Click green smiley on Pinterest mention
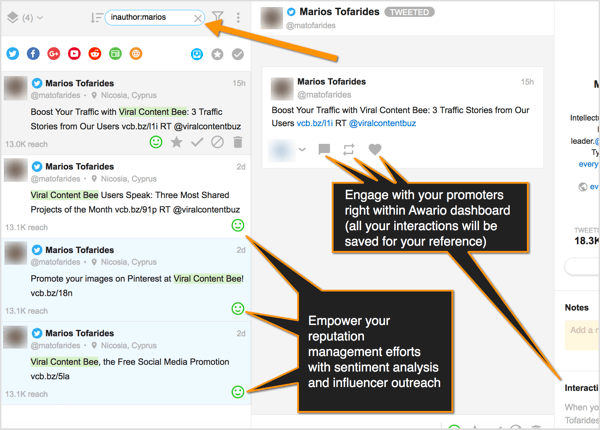Image resolution: width=600 pixels, height=430 pixels. (238, 308)
